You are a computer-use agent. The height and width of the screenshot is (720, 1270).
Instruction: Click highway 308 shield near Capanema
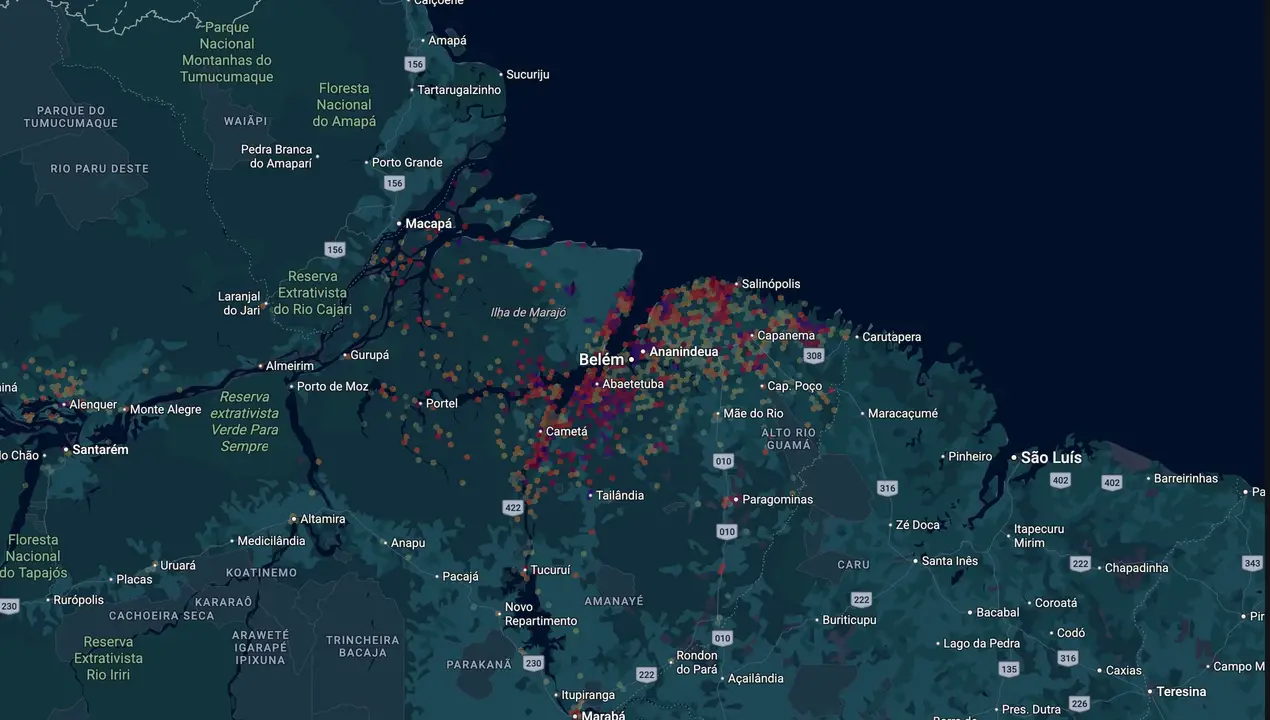(814, 356)
